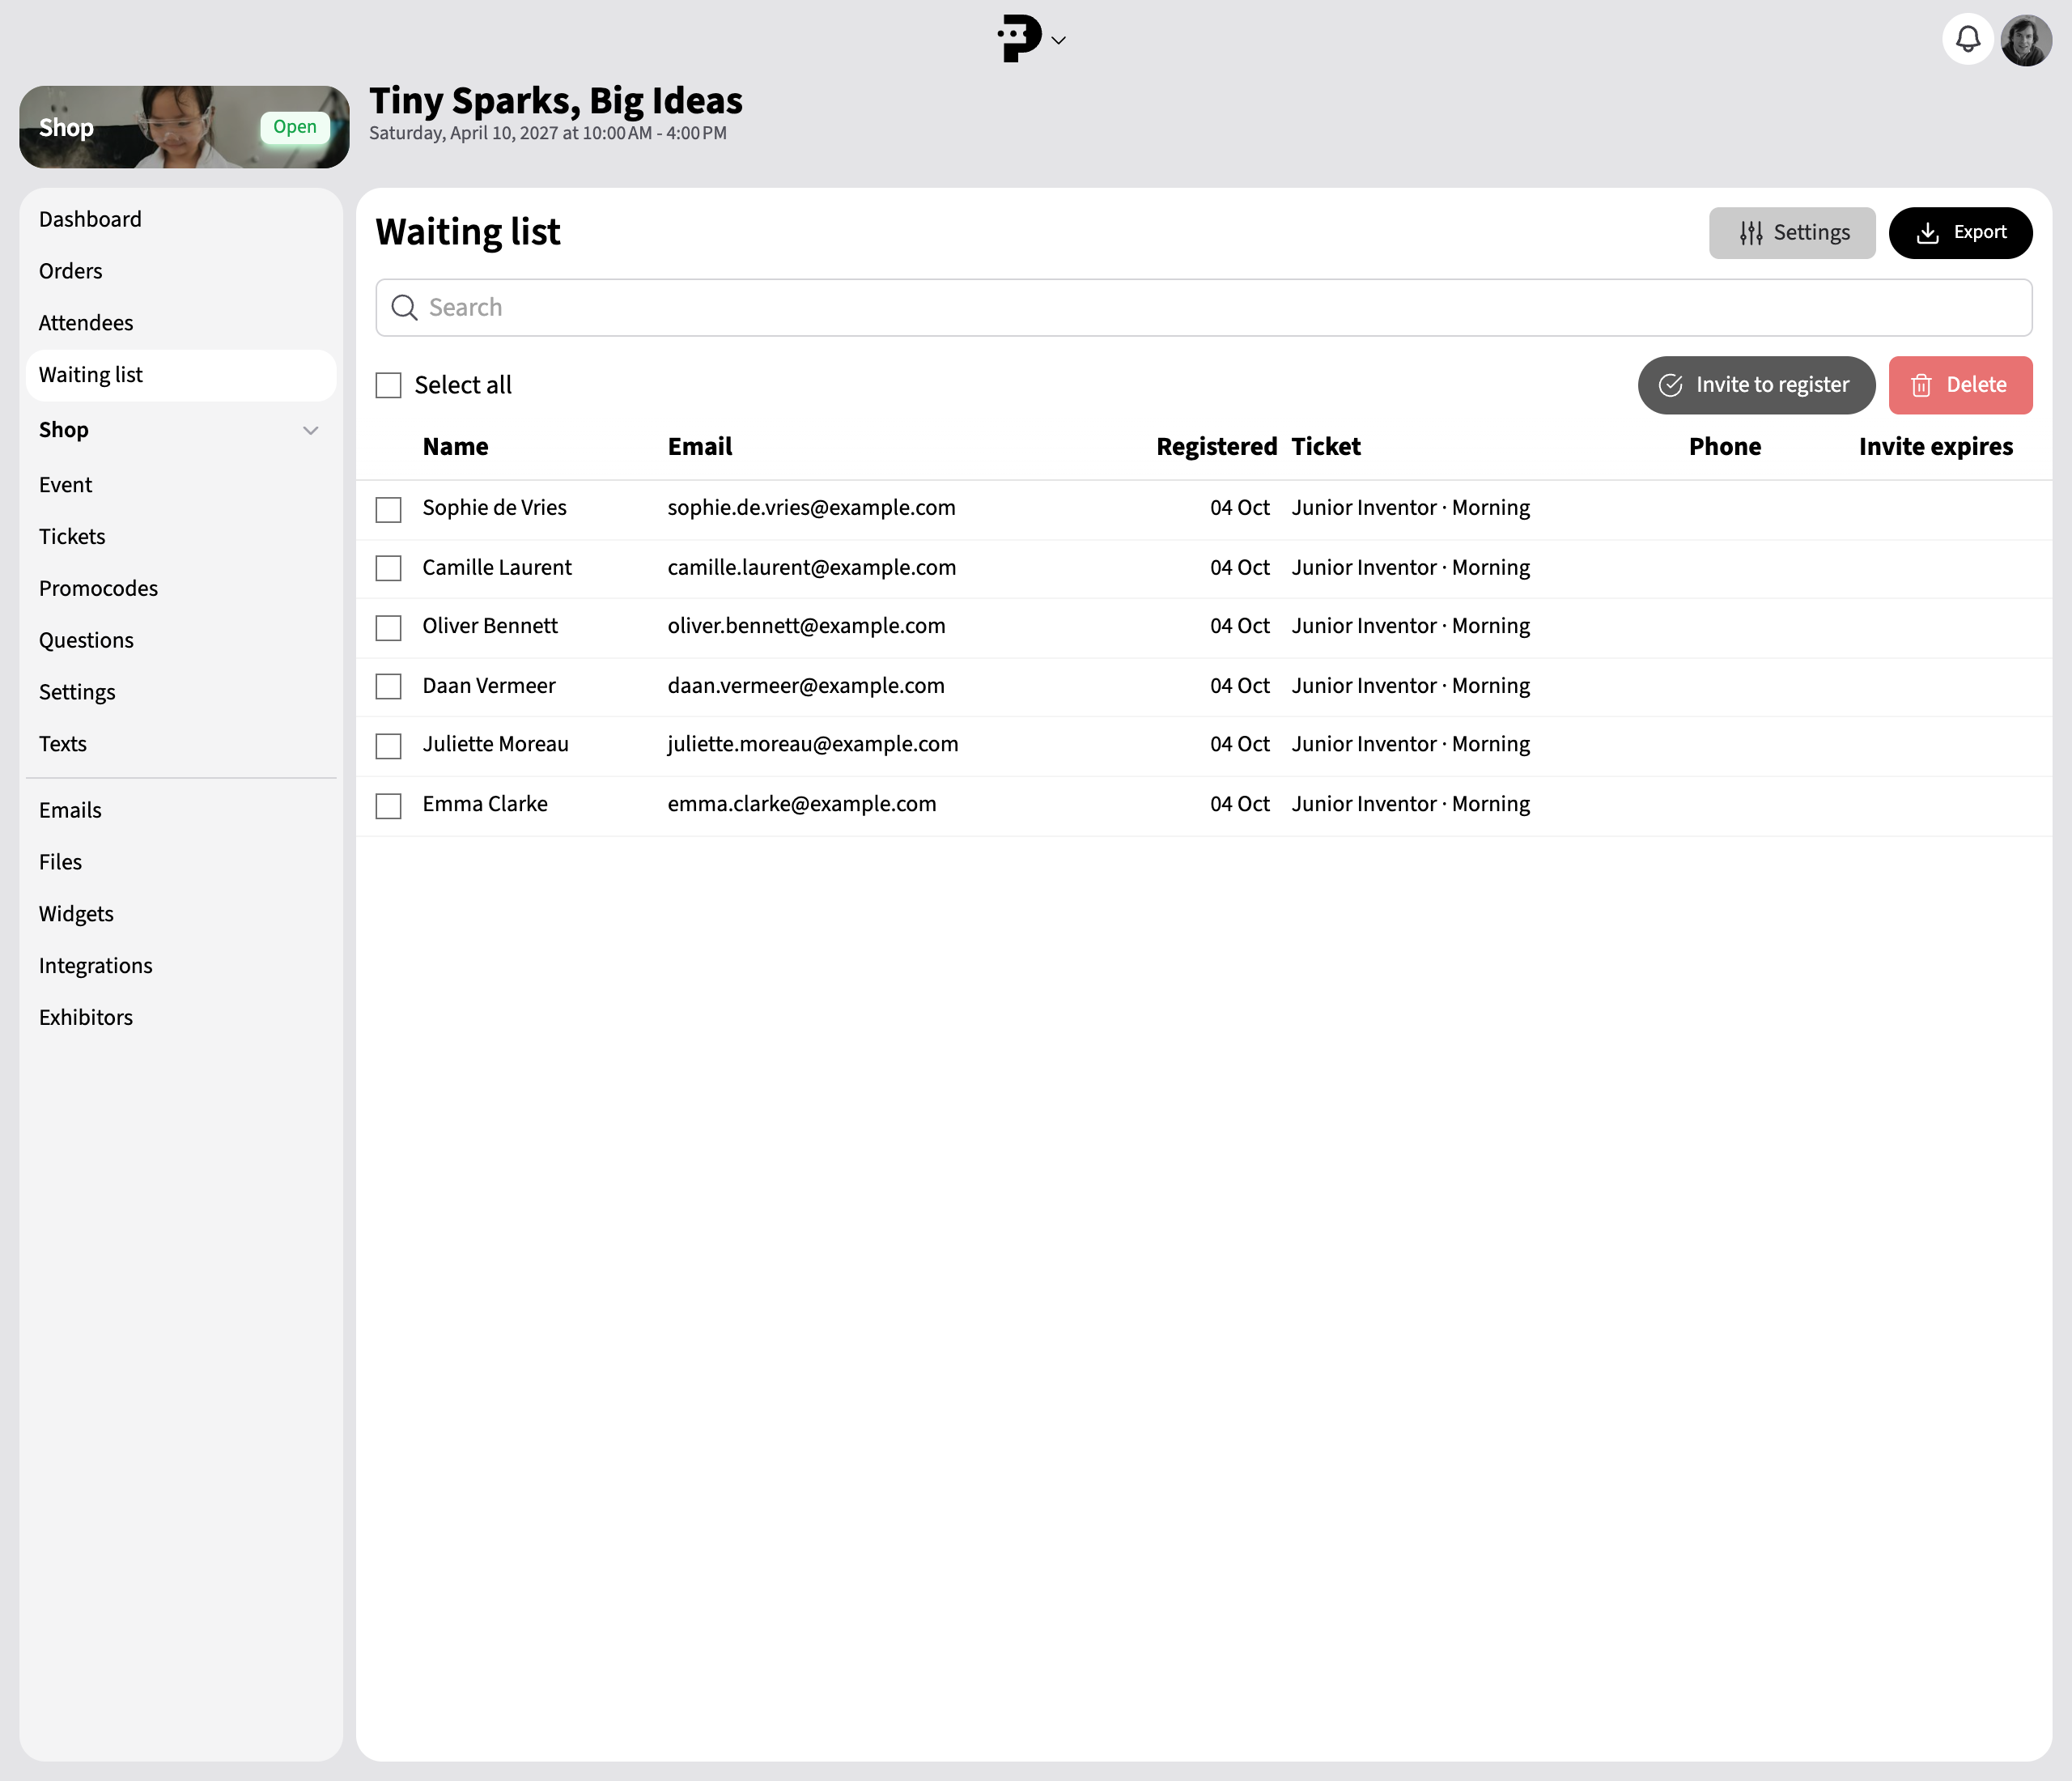Open waiting list Settings button

click(x=1792, y=233)
